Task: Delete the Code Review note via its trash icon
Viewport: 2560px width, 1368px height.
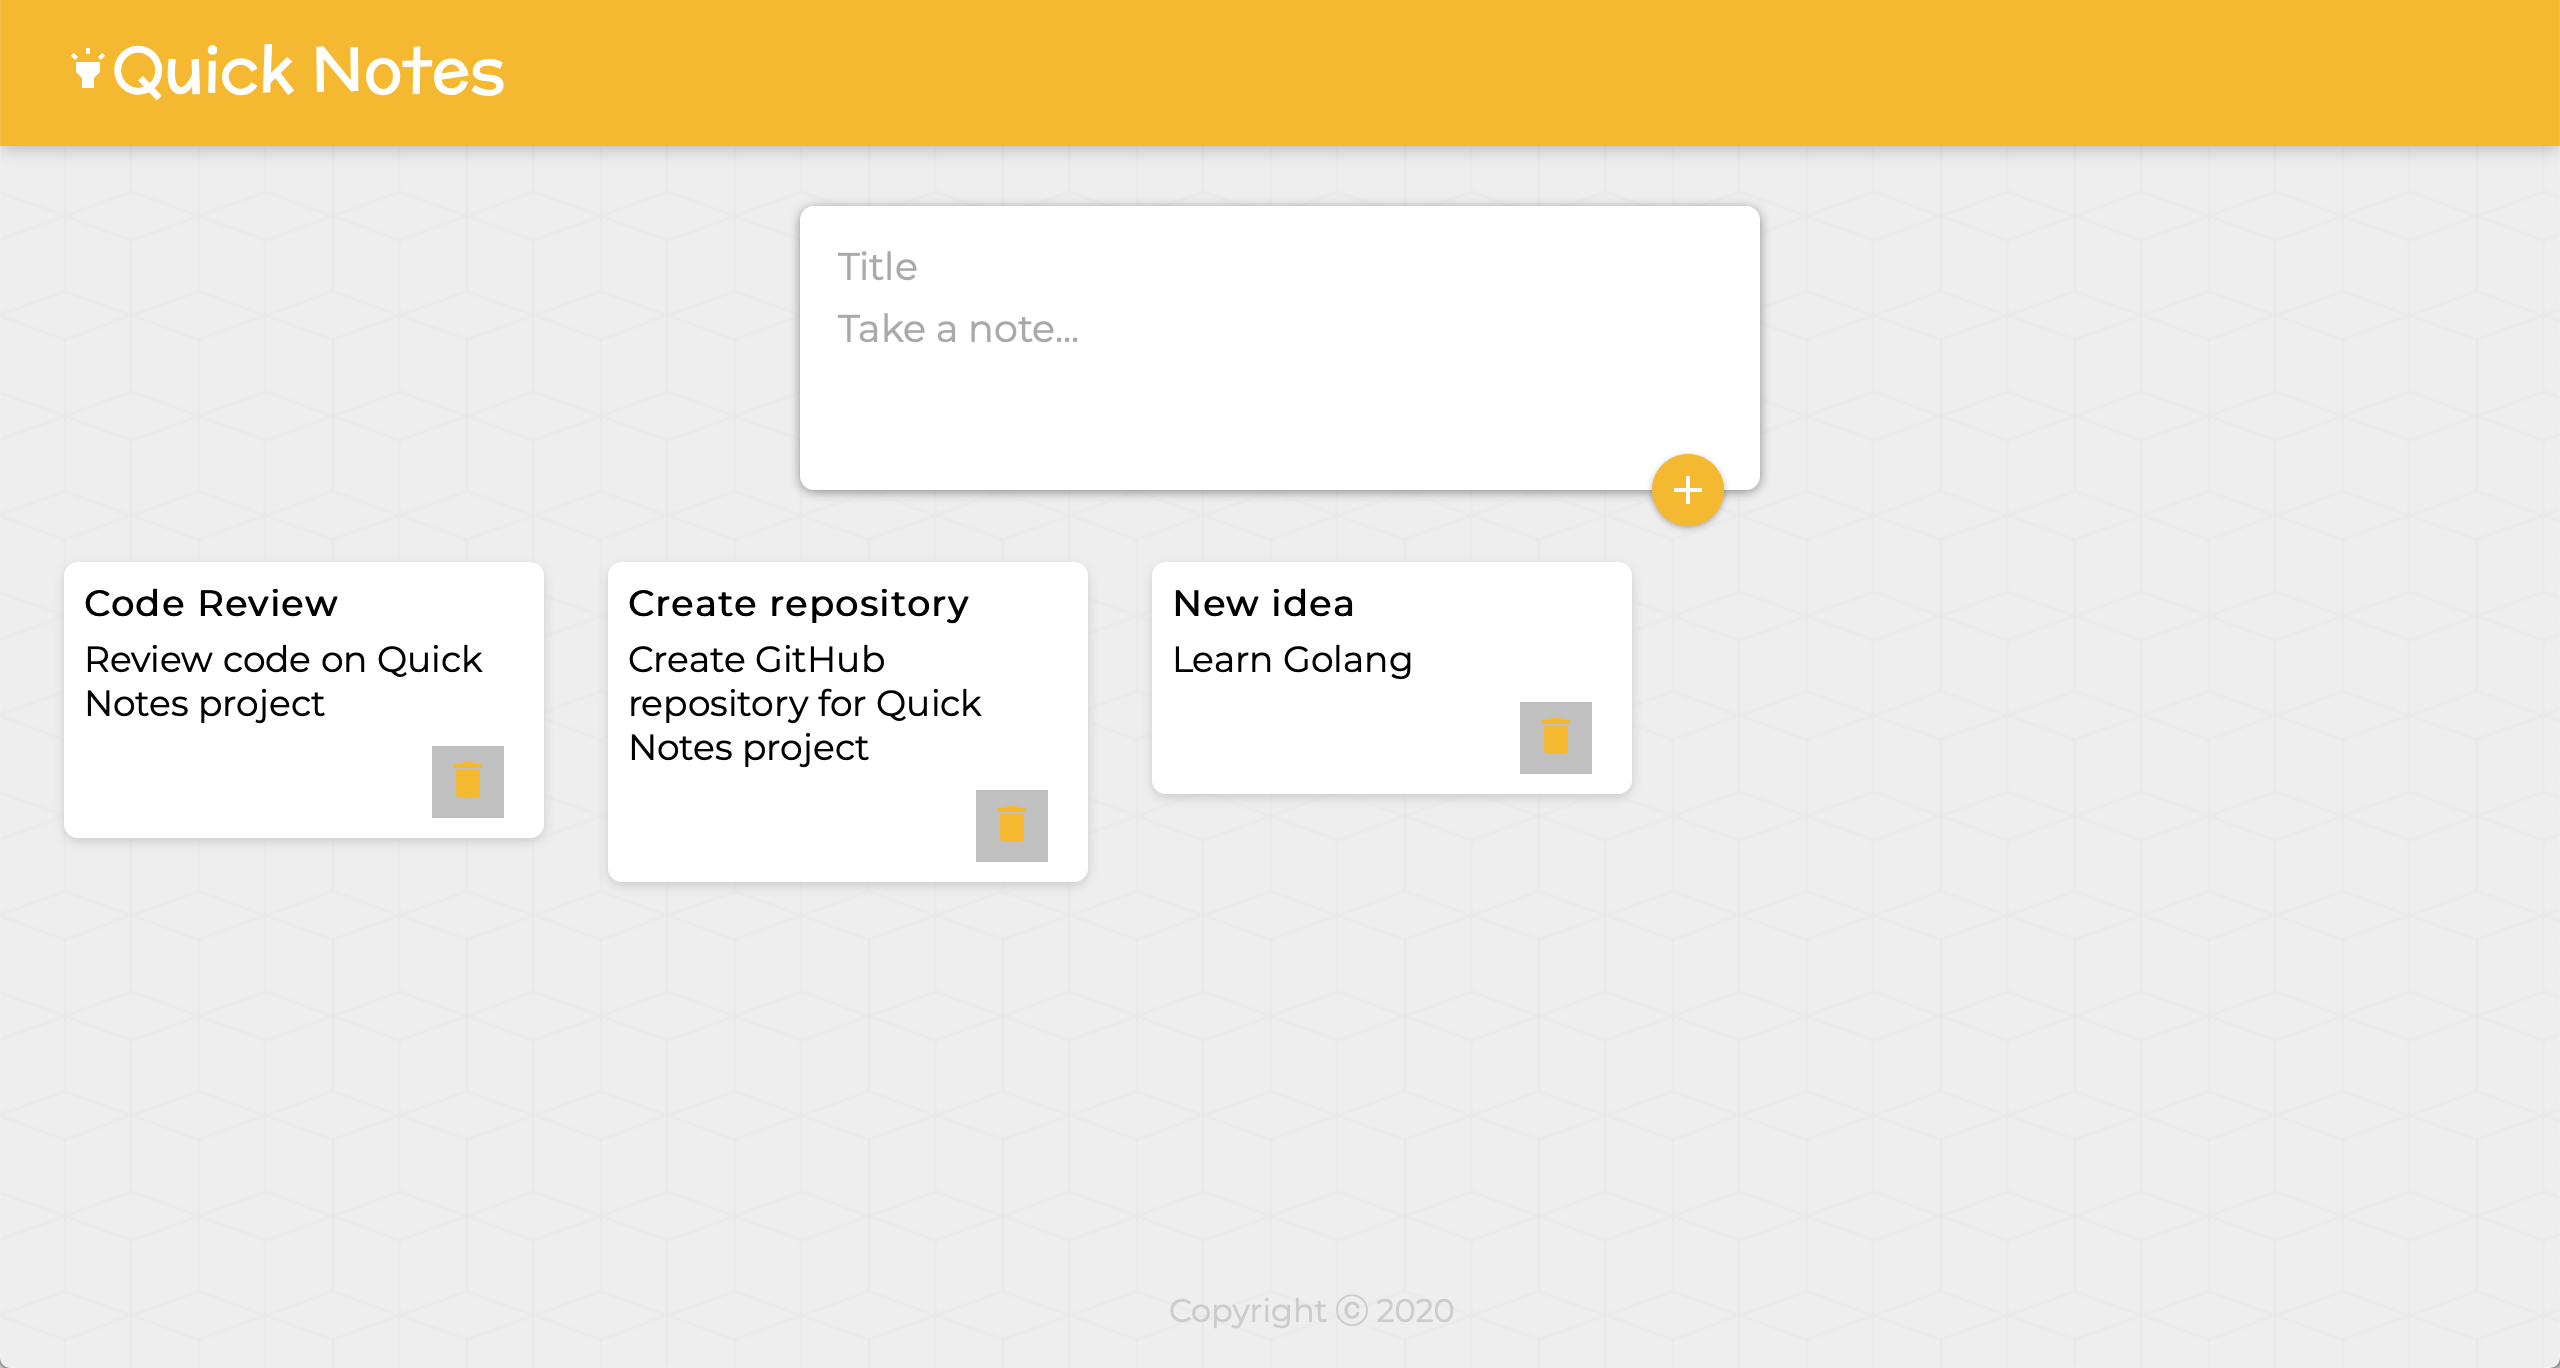Action: click(x=468, y=782)
